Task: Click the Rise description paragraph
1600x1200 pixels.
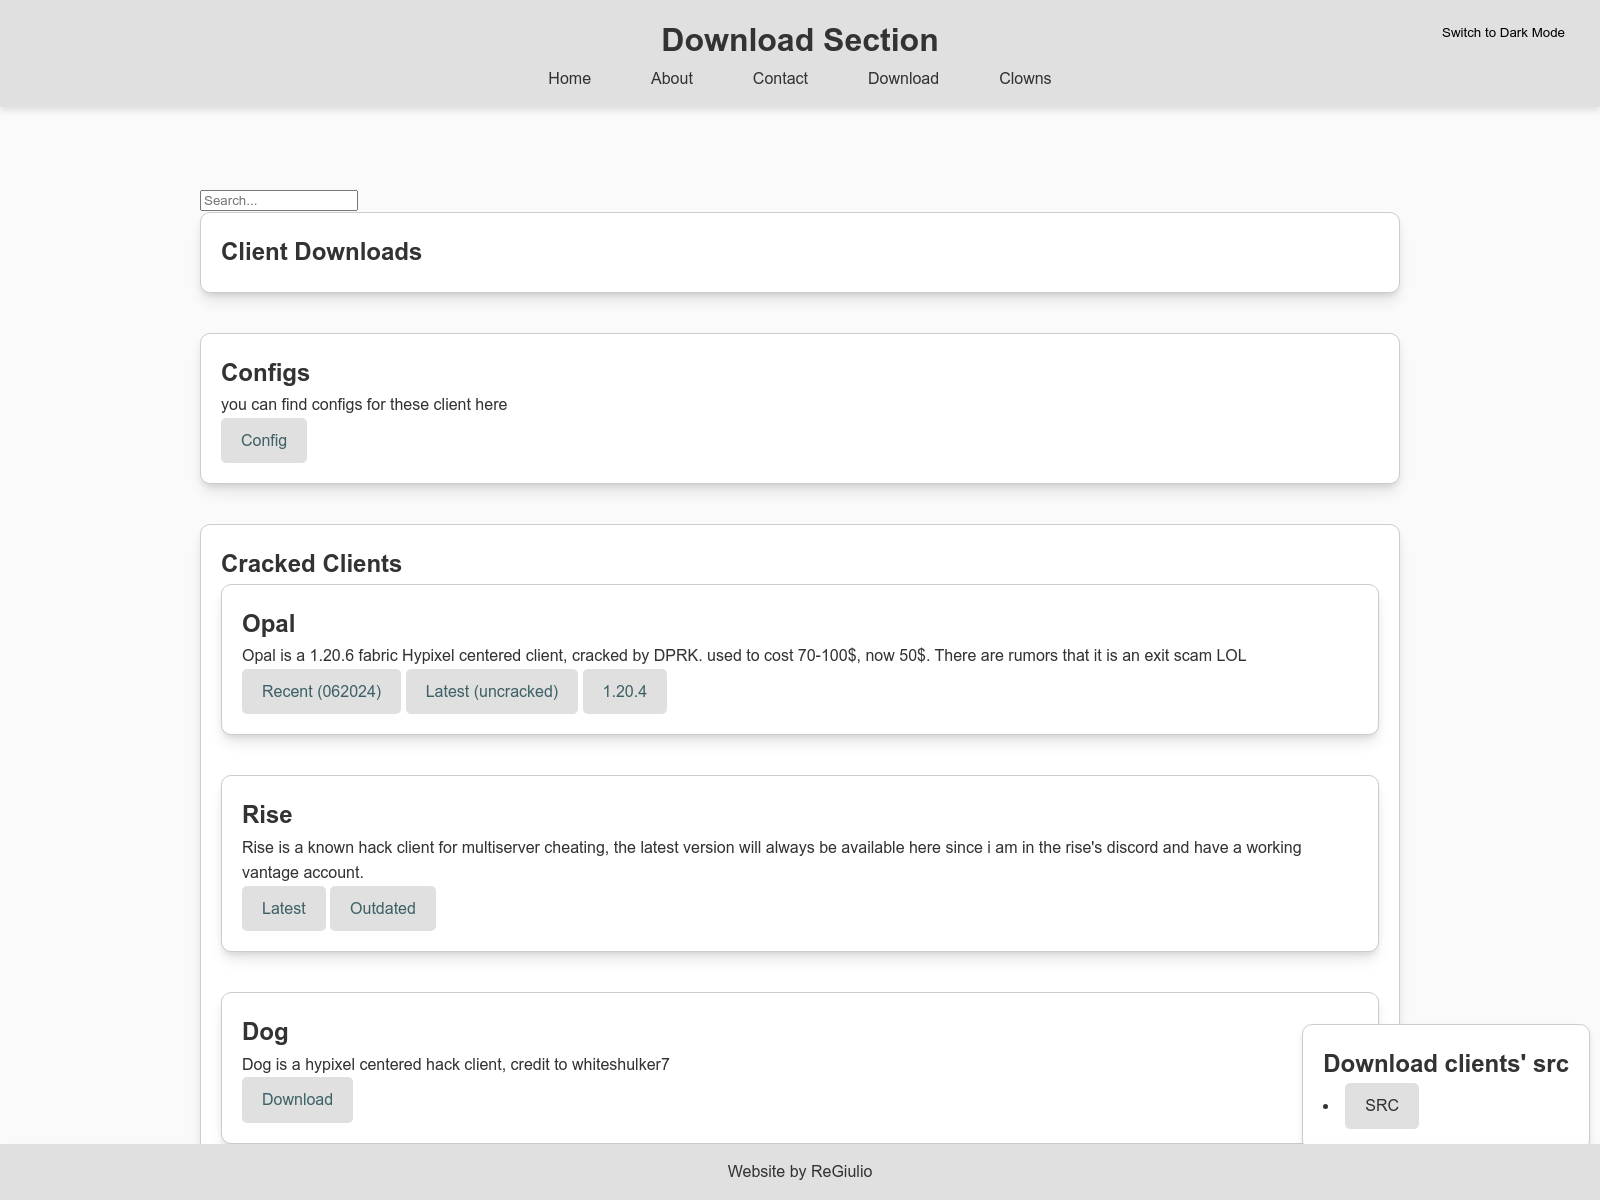Action: pos(772,860)
